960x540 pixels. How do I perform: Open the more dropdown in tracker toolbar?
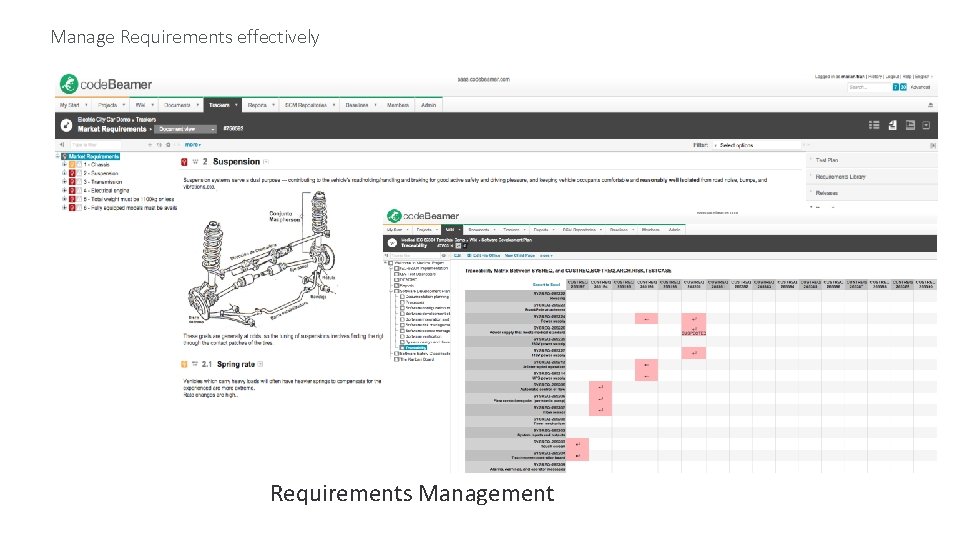[x=193, y=145]
